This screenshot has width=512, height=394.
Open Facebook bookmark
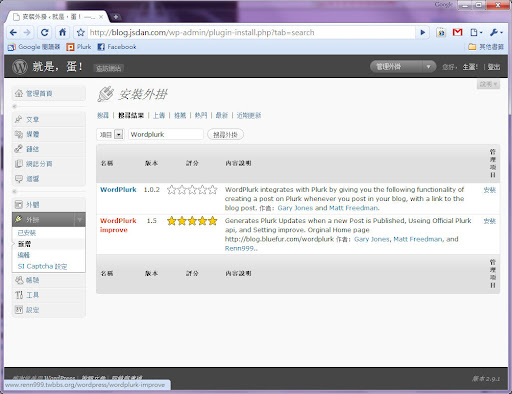coord(117,47)
